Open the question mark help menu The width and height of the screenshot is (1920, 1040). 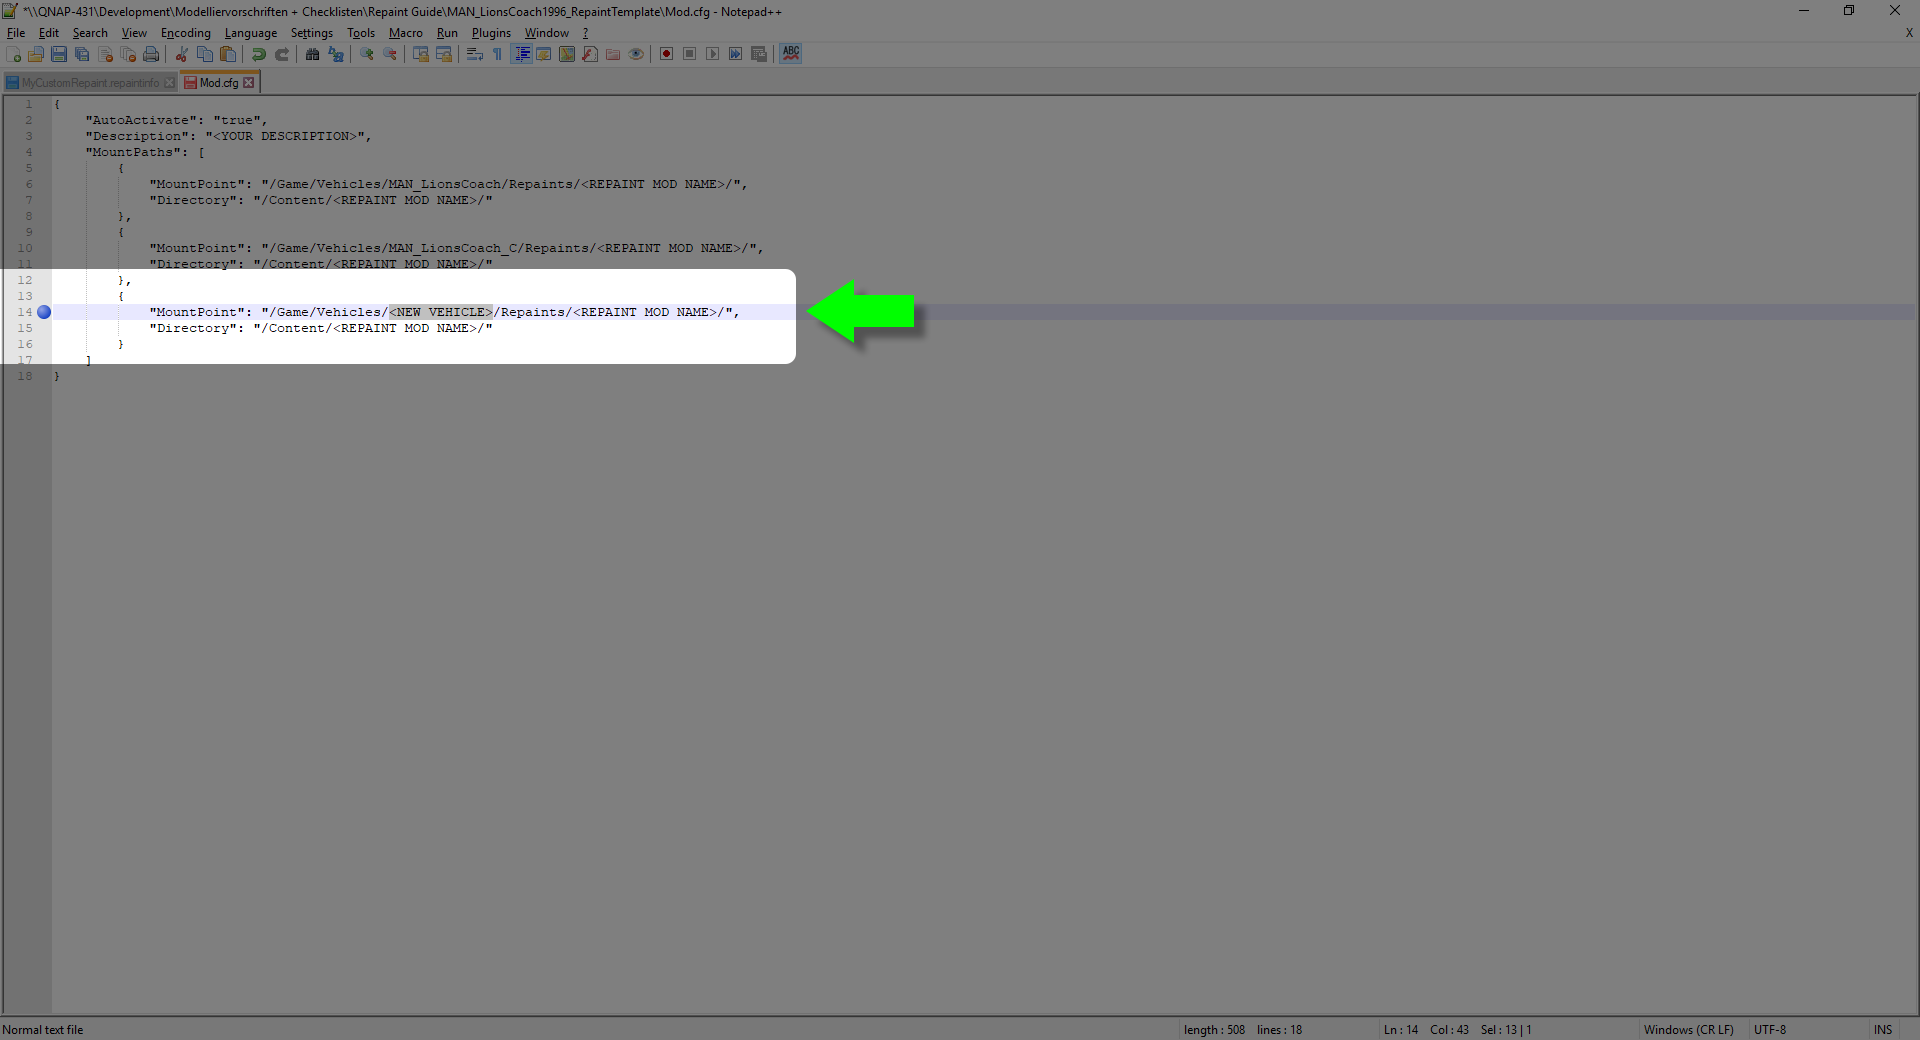(586, 33)
